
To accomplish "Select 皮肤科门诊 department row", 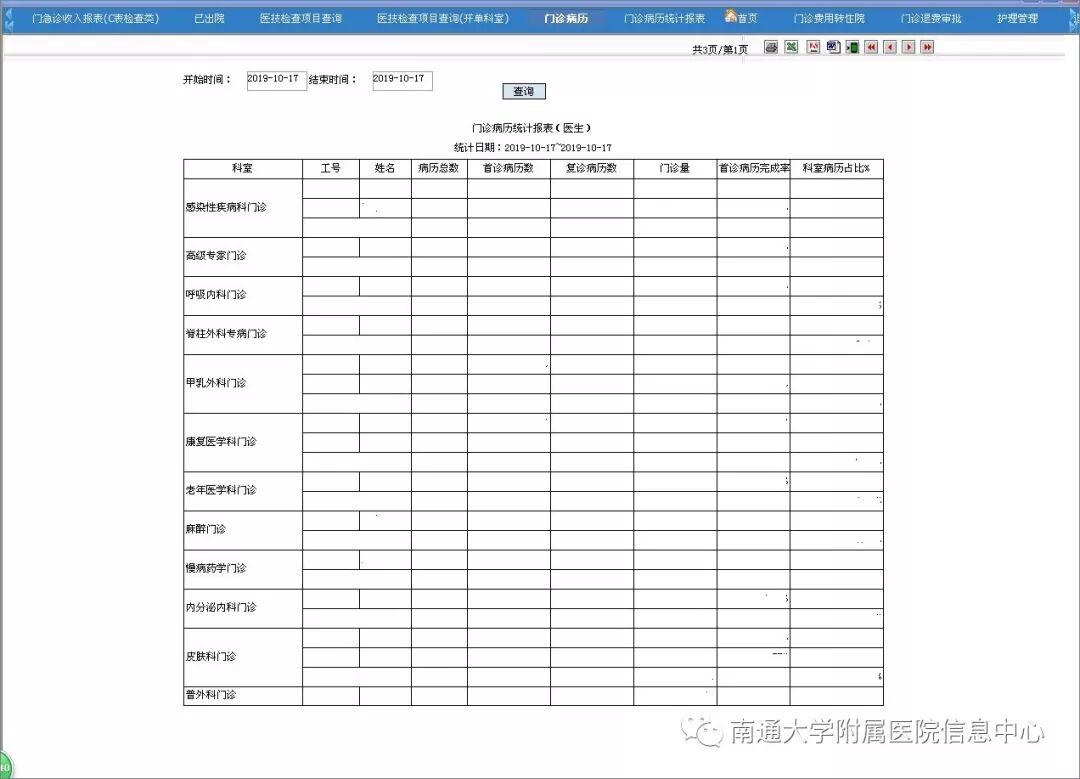I will pos(242,658).
